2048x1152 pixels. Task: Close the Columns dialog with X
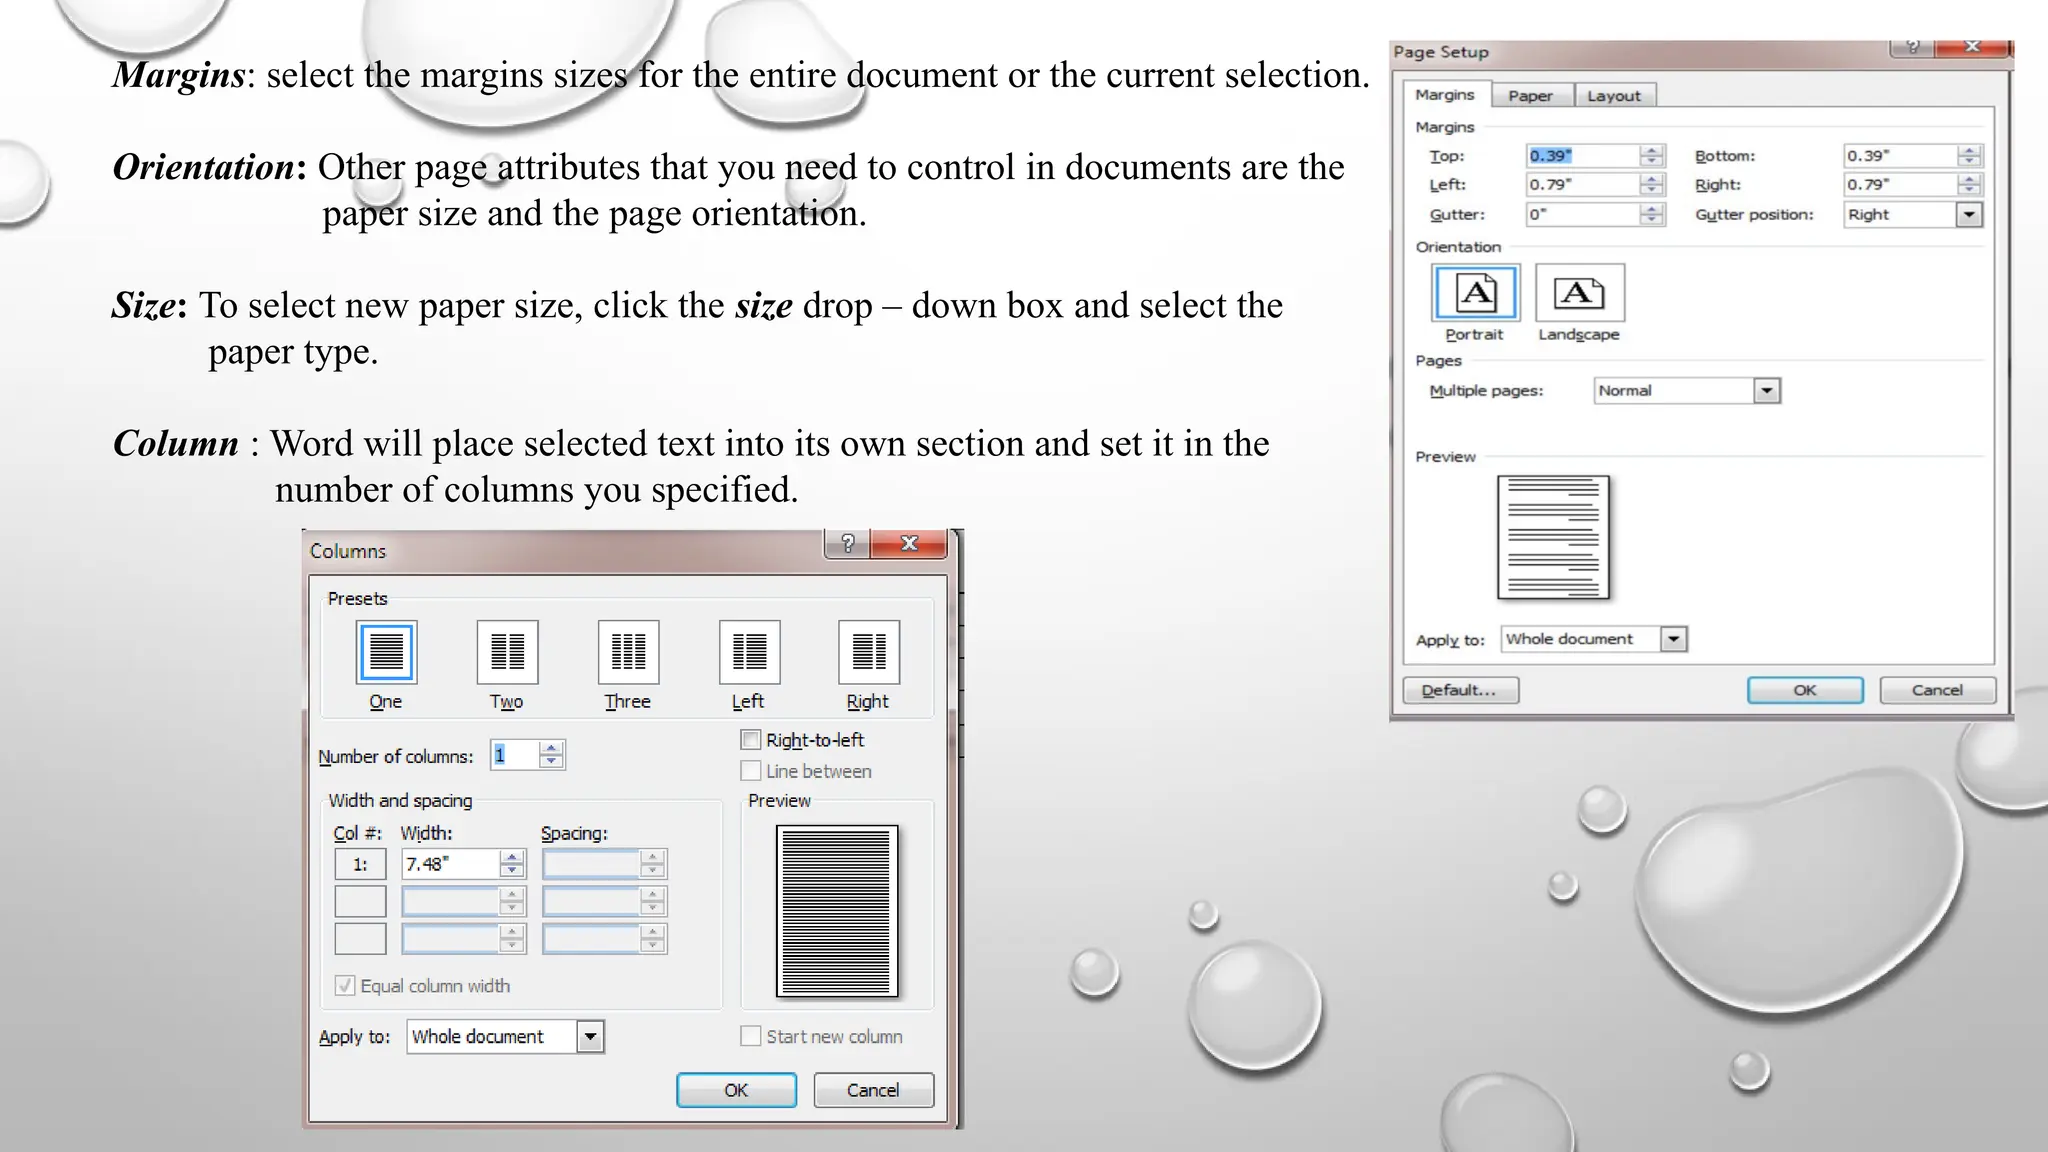tap(909, 543)
